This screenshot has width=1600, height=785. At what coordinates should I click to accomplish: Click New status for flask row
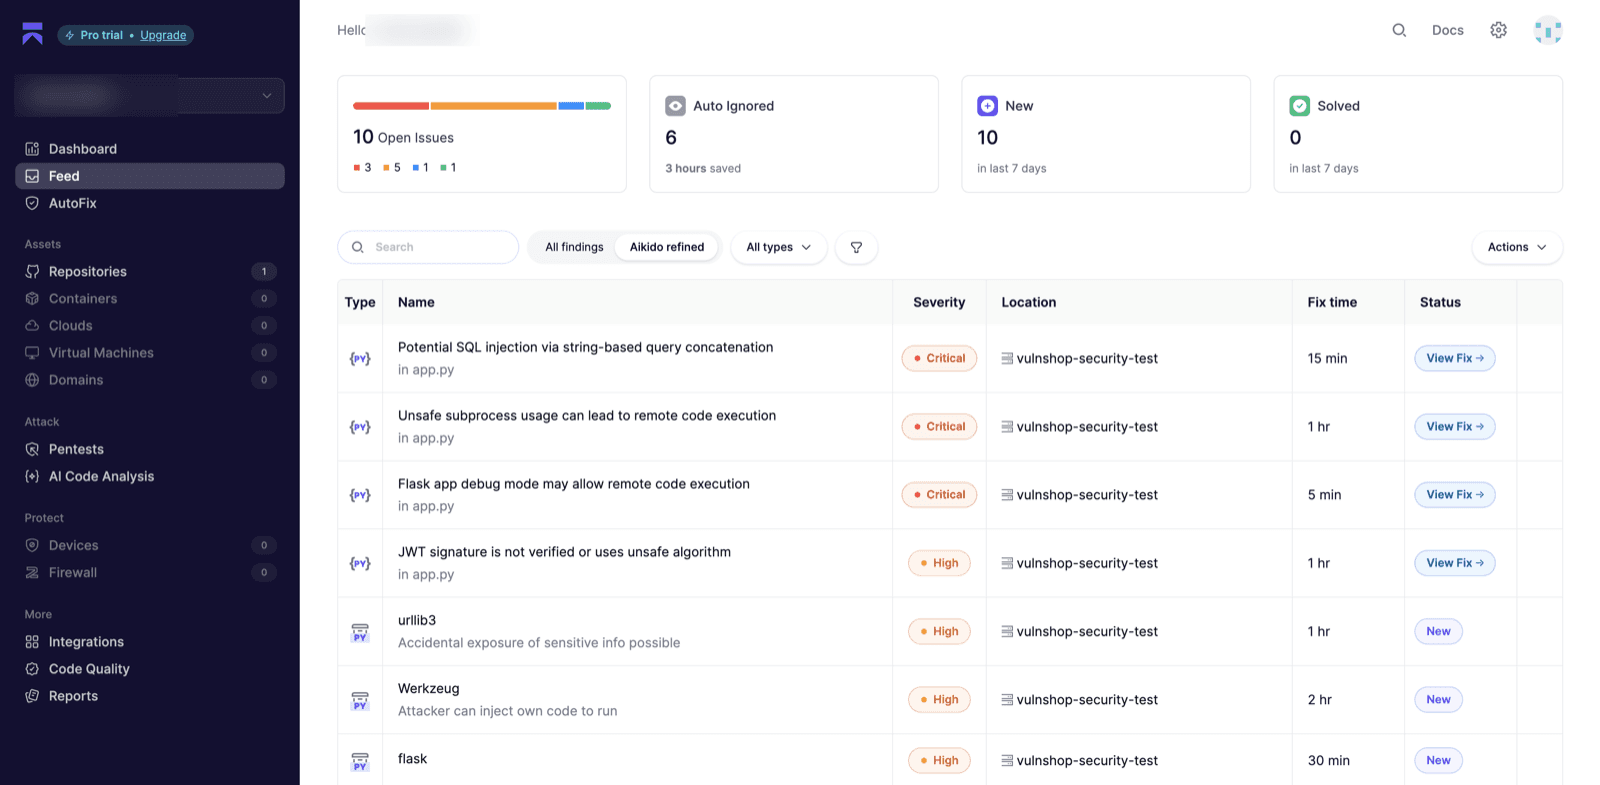[x=1438, y=760]
